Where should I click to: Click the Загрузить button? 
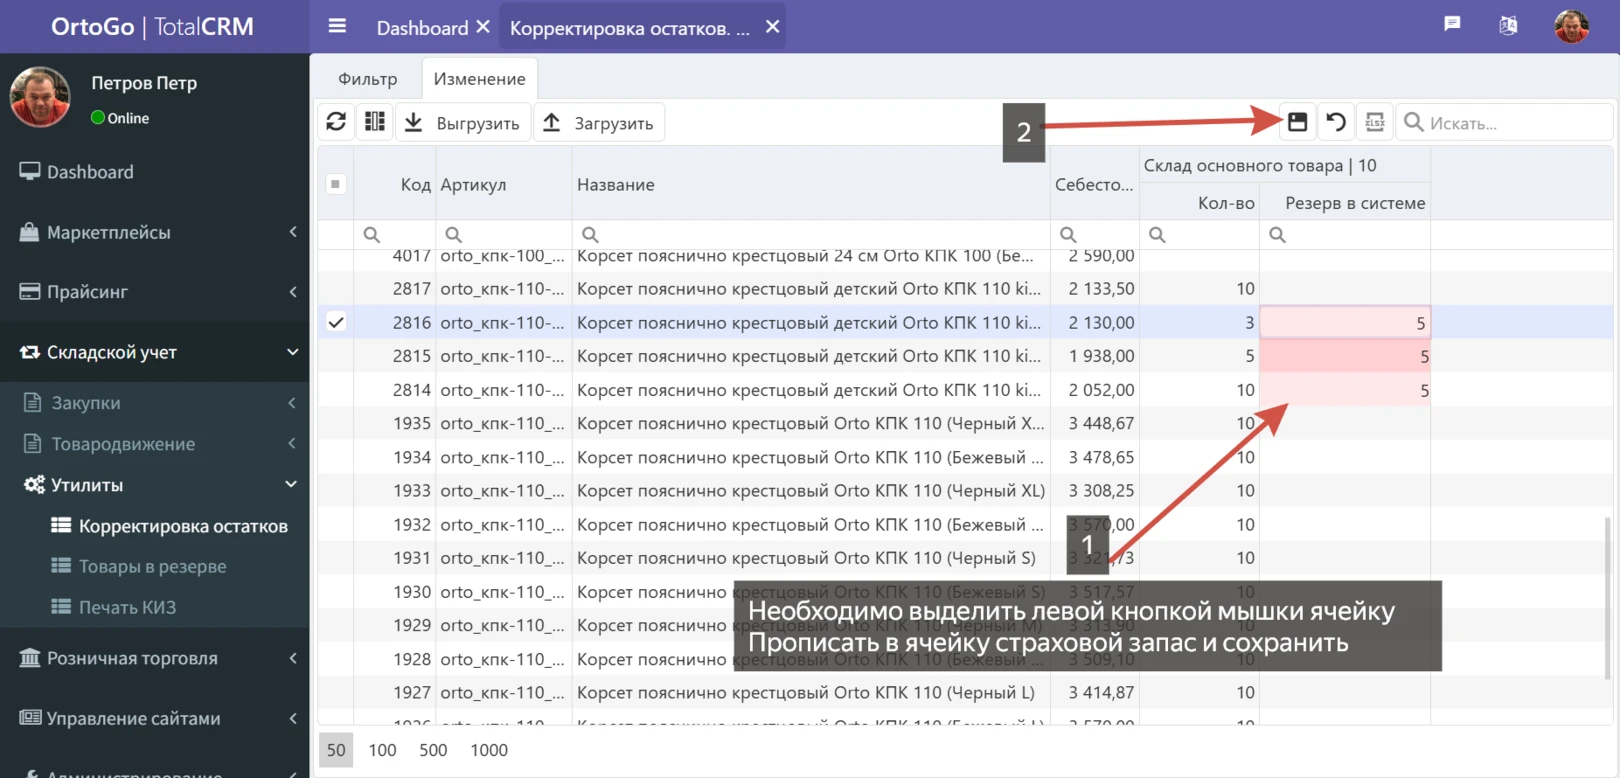(x=599, y=123)
